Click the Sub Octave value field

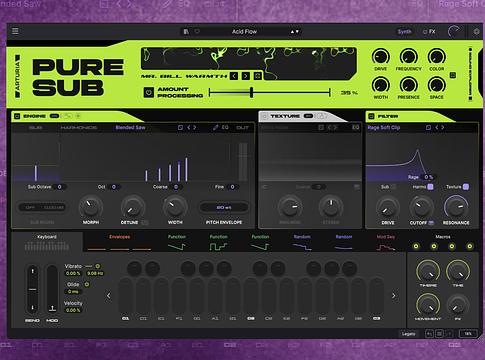[x=59, y=187]
